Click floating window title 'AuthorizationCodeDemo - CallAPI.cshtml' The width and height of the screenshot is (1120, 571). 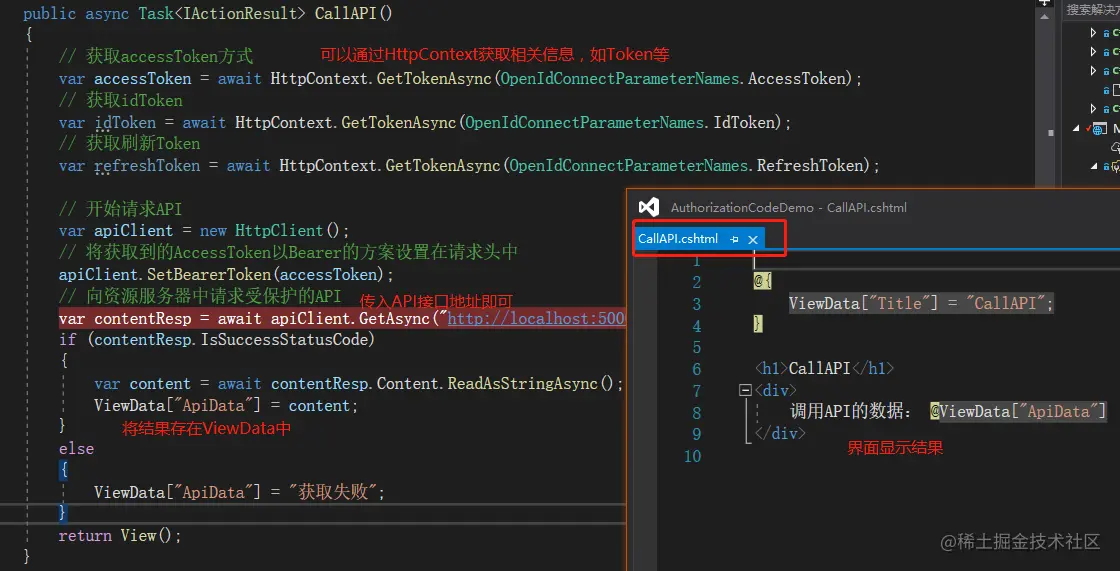789,208
